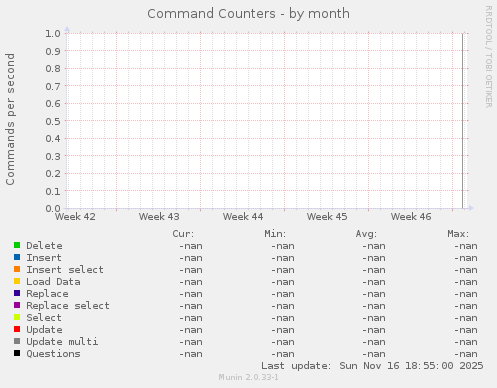Click the vertical gray marker line in graph
The height and width of the screenshot is (388, 497).
coord(462,121)
